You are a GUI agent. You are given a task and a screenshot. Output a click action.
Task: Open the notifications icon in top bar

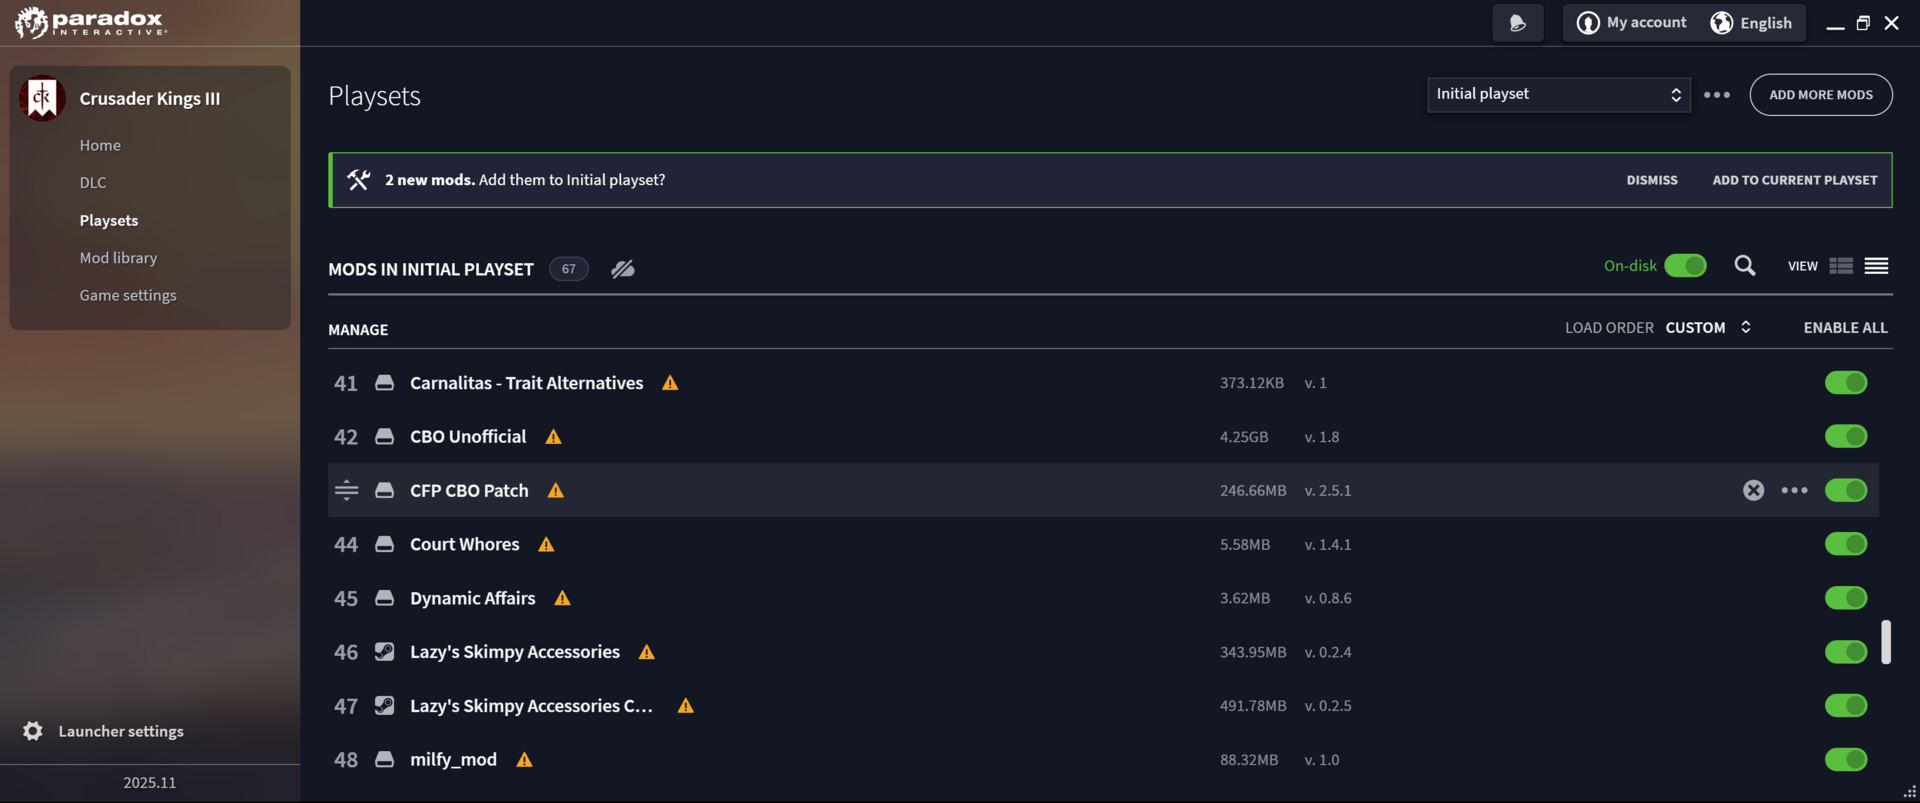pyautogui.click(x=1517, y=22)
